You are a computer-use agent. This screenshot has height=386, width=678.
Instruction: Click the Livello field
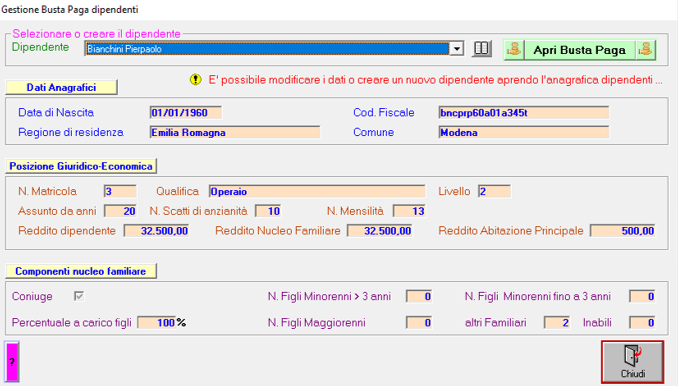(494, 191)
